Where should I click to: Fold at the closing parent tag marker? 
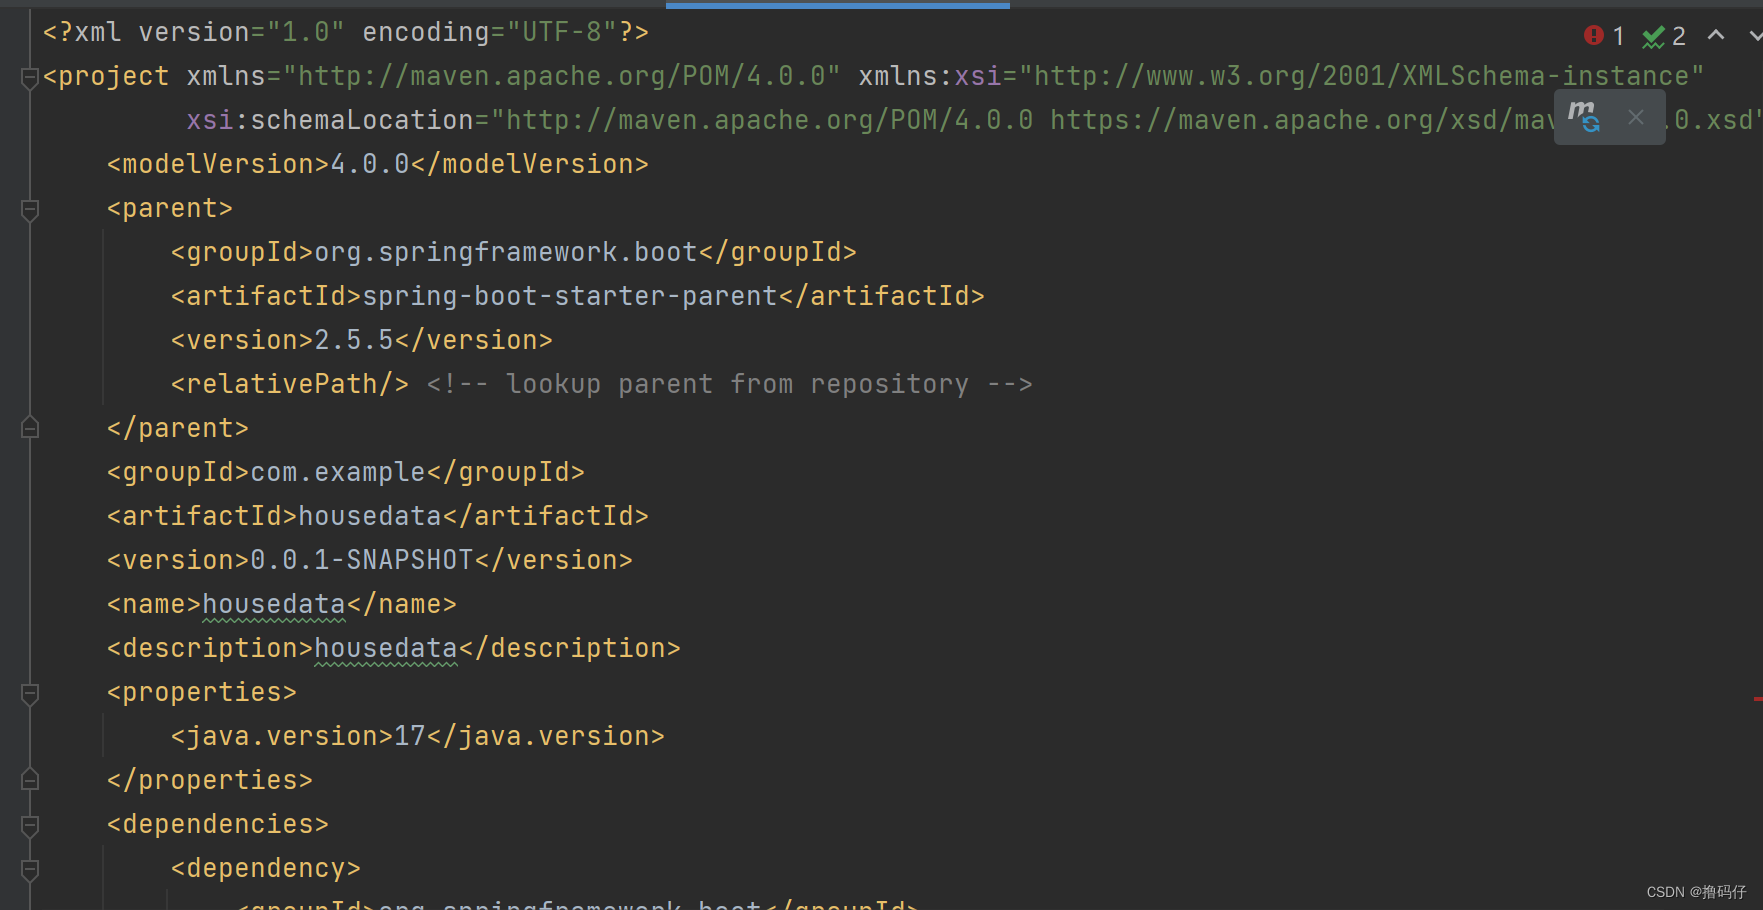point(30,428)
